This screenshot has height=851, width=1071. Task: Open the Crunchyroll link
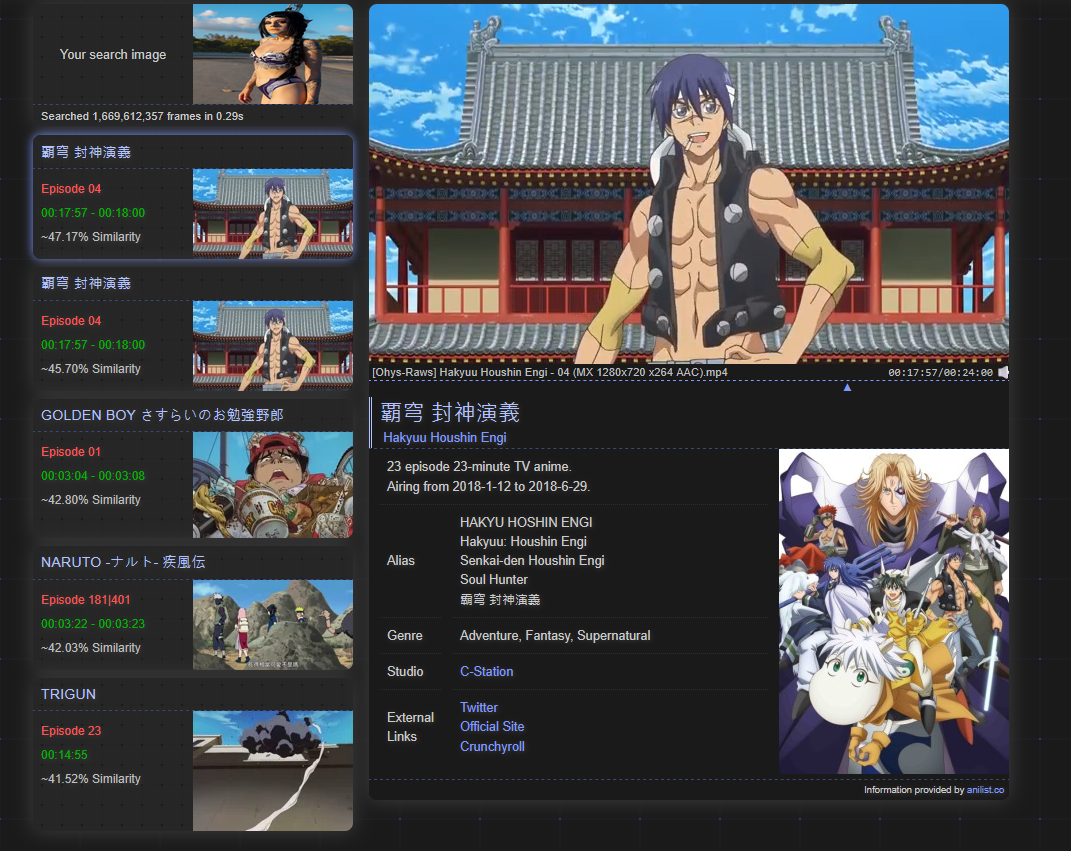point(492,747)
